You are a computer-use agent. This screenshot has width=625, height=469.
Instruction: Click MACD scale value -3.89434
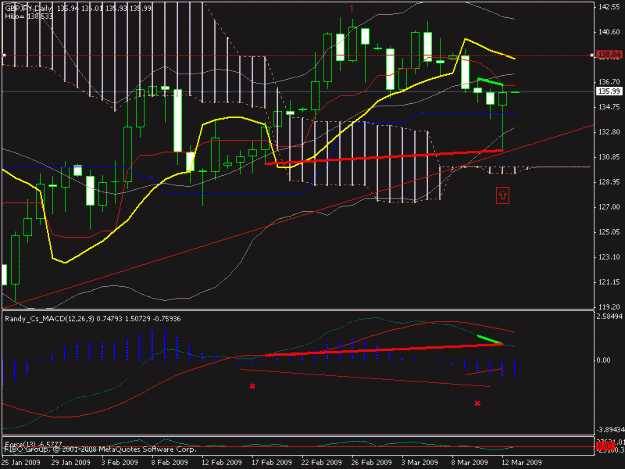click(611, 430)
